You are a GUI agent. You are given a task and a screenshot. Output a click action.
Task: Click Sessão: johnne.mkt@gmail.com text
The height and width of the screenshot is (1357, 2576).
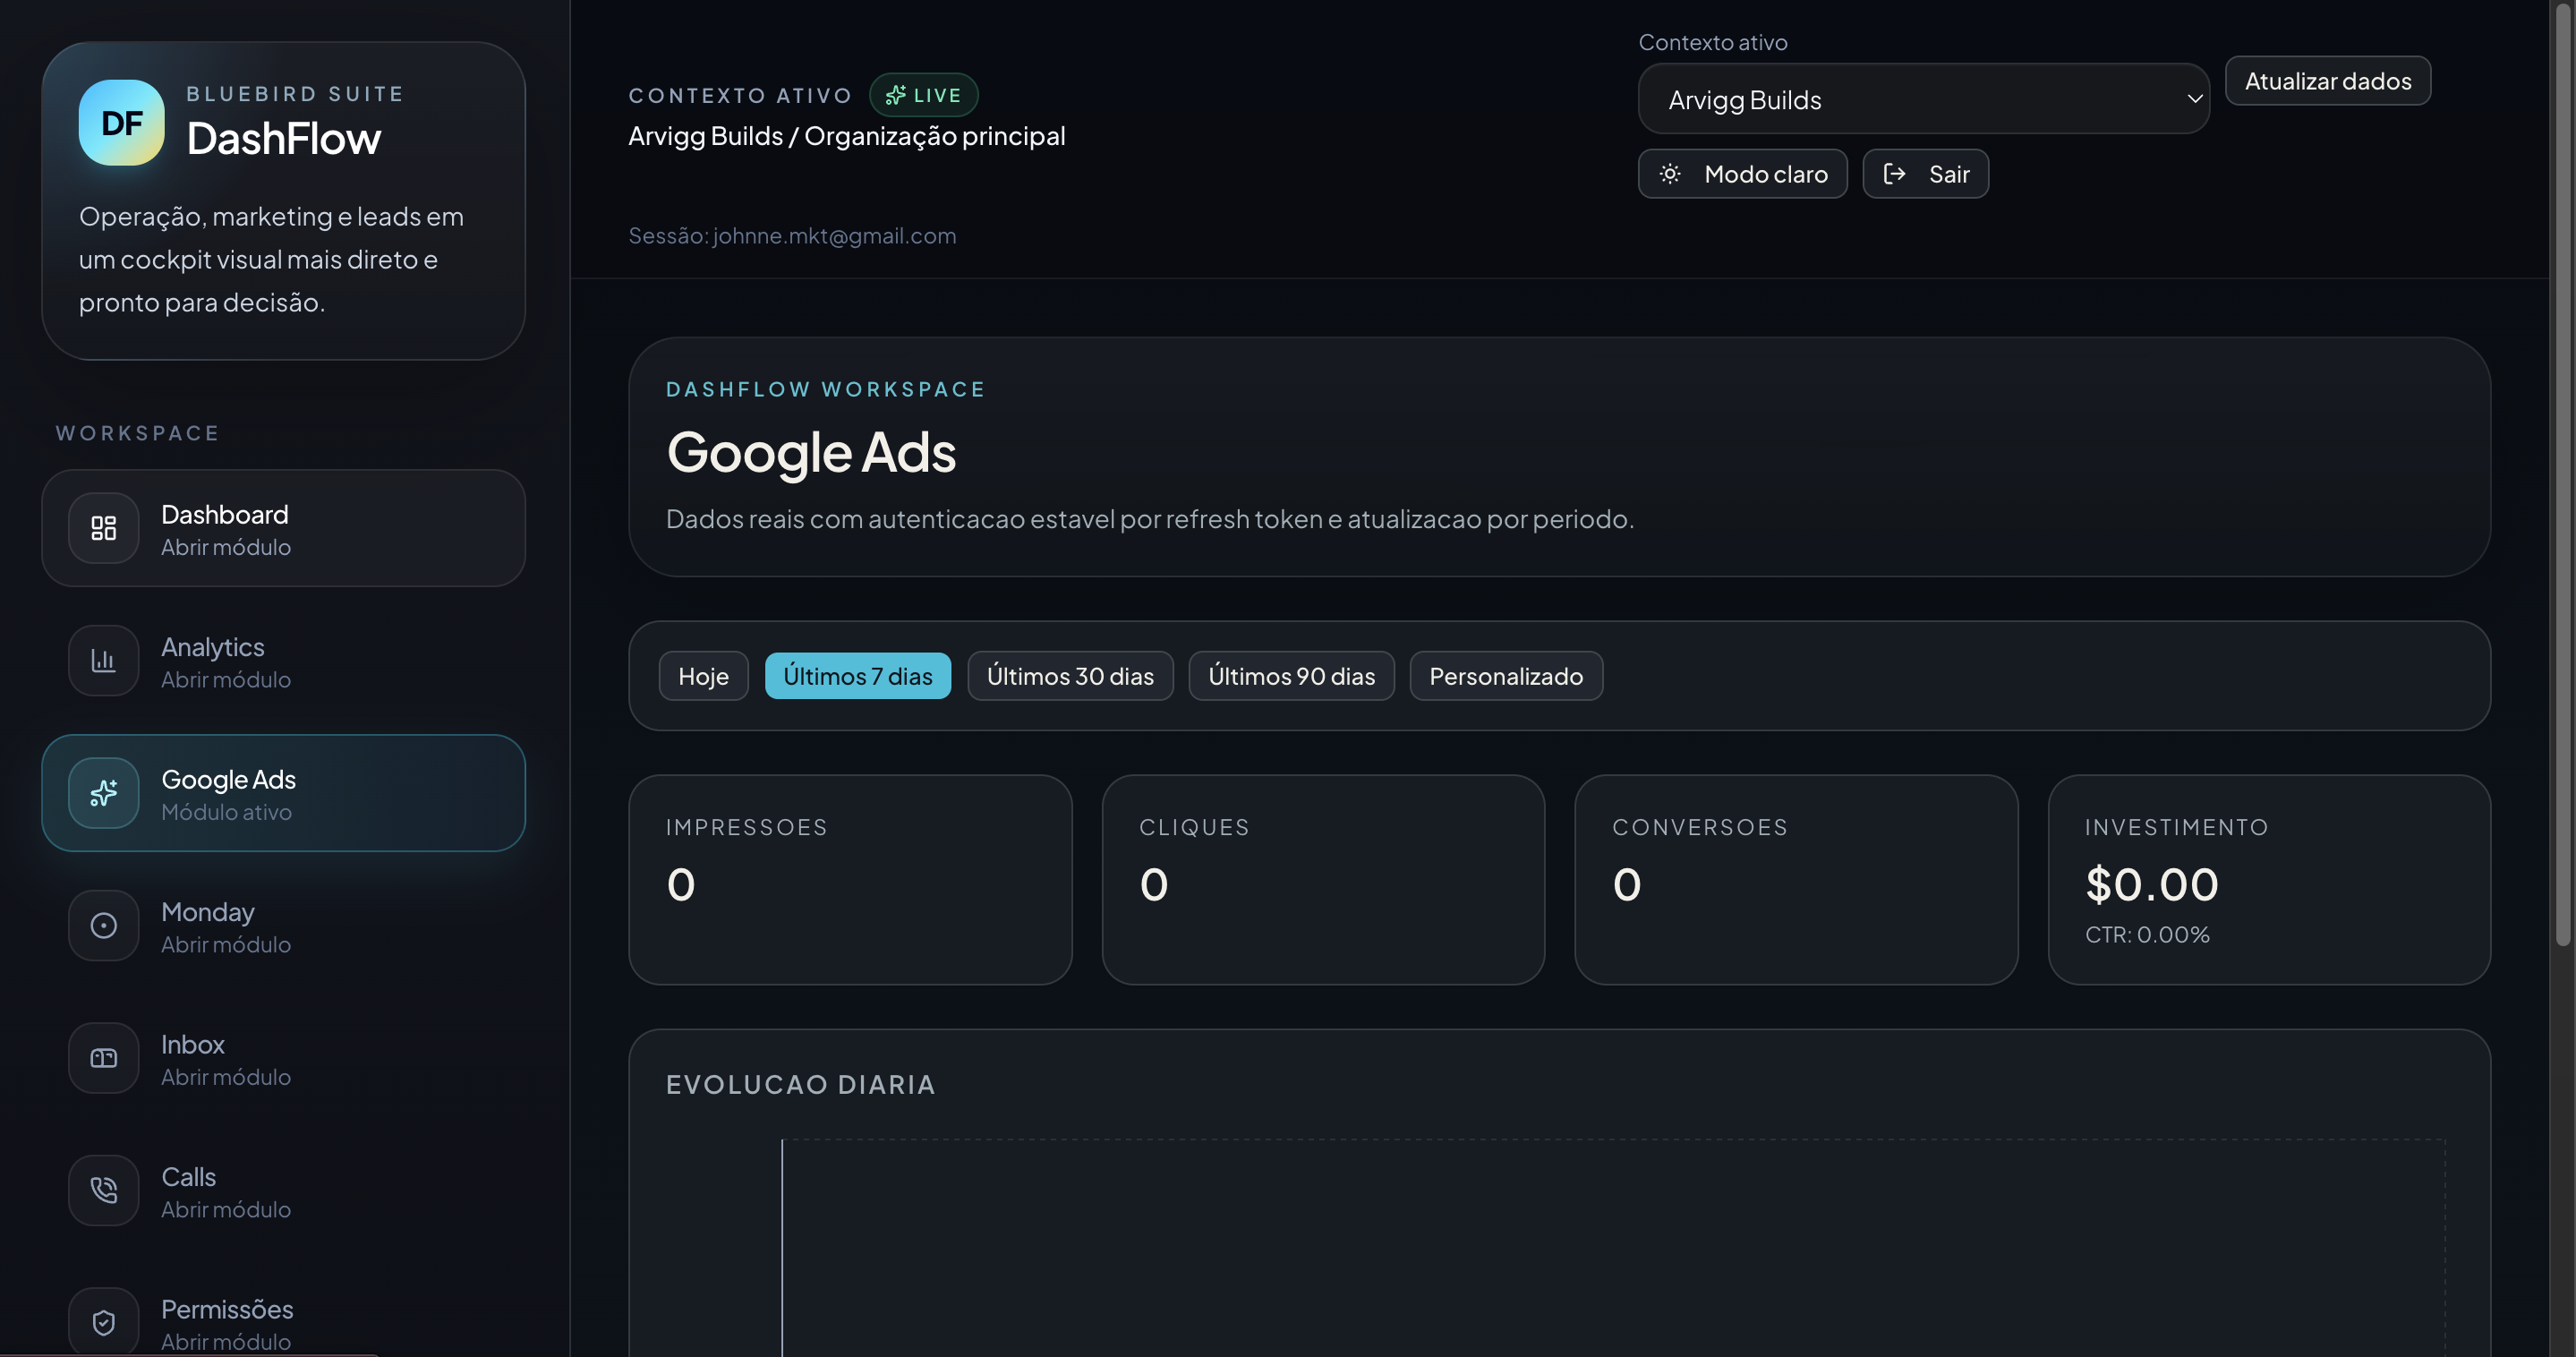point(792,236)
